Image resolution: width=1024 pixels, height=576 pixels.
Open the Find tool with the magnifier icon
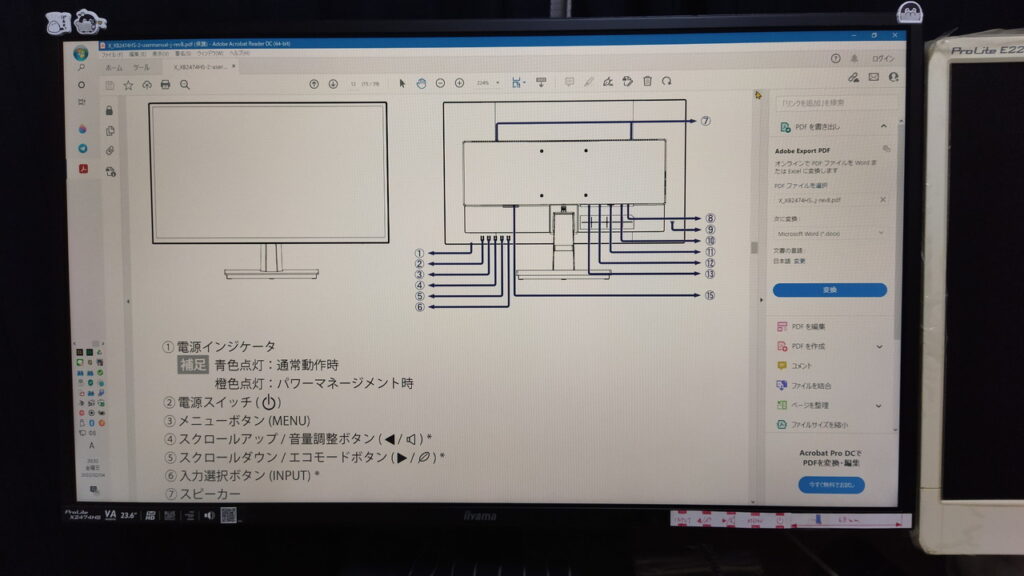click(184, 83)
